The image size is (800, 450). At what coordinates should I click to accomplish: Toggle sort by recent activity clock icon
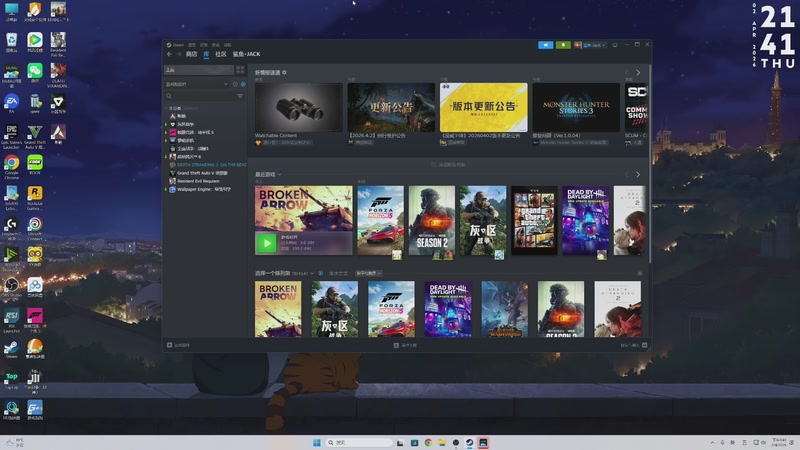pyautogui.click(x=235, y=84)
